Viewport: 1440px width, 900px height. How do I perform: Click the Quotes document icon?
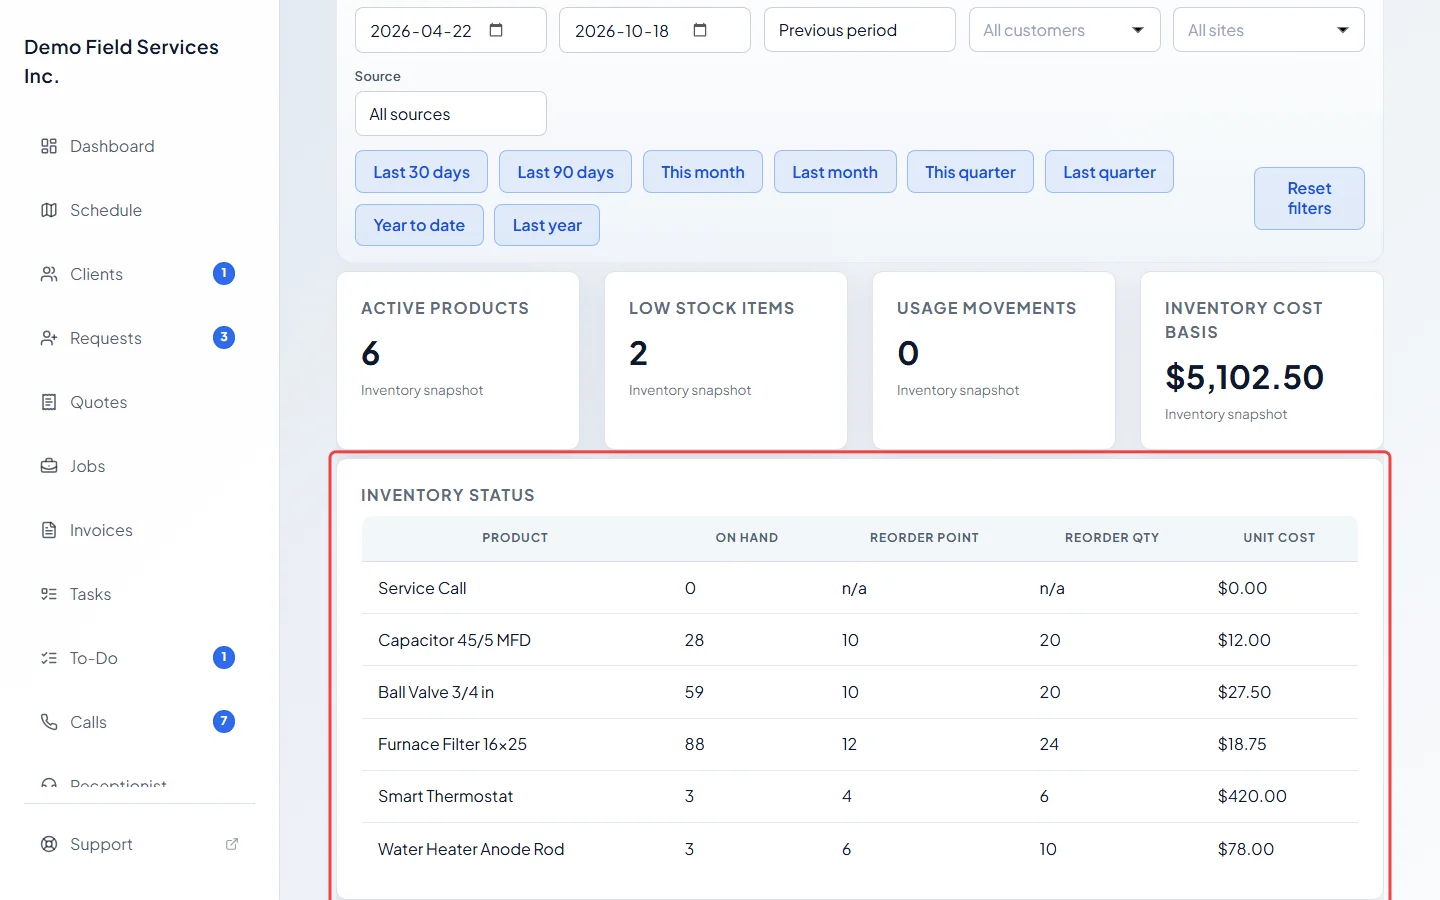tap(49, 402)
